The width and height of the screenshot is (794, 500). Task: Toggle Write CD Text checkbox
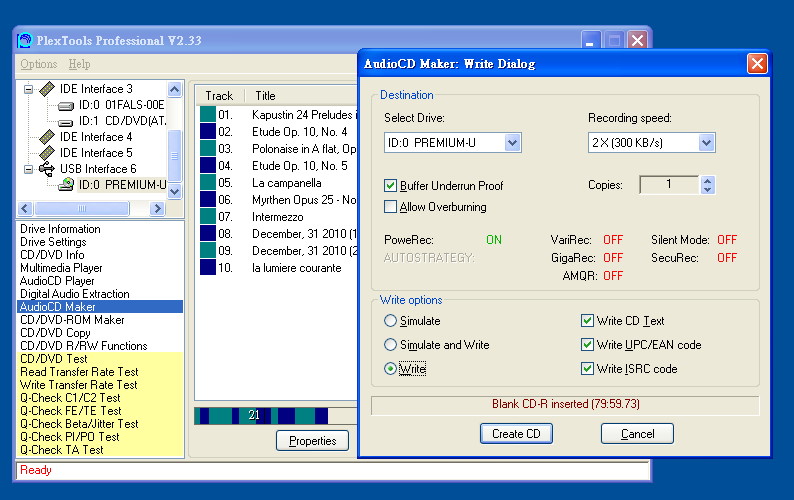tap(587, 321)
